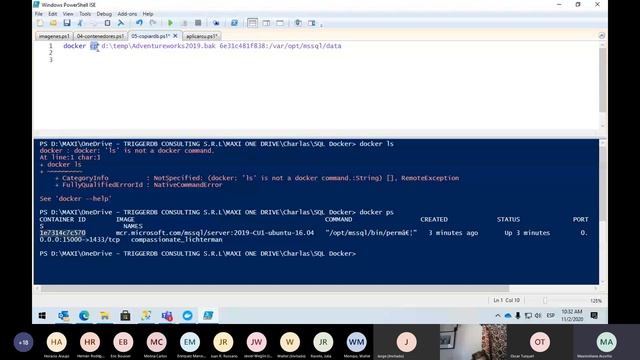The height and width of the screenshot is (360, 640).
Task: Run selection toolbar icon
Action: click(x=184, y=23)
